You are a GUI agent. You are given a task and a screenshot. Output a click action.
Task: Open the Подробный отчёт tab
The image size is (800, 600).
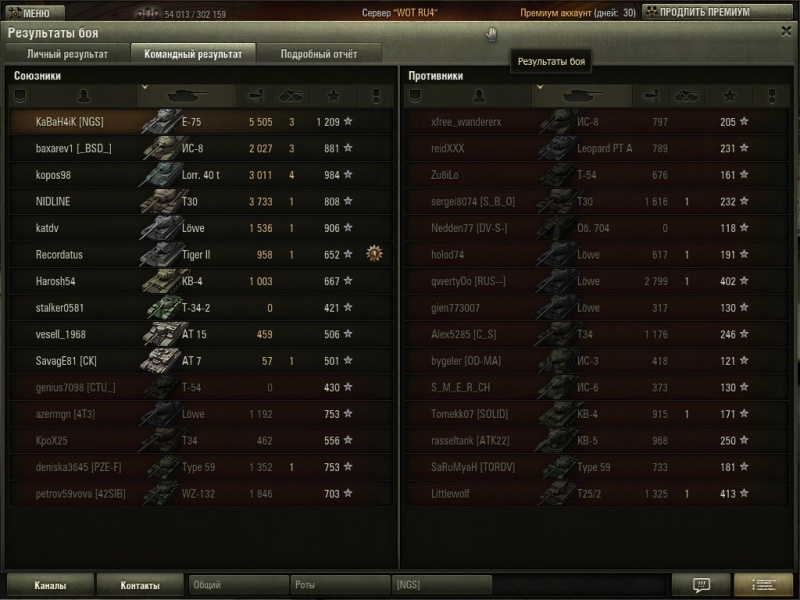coord(317,54)
